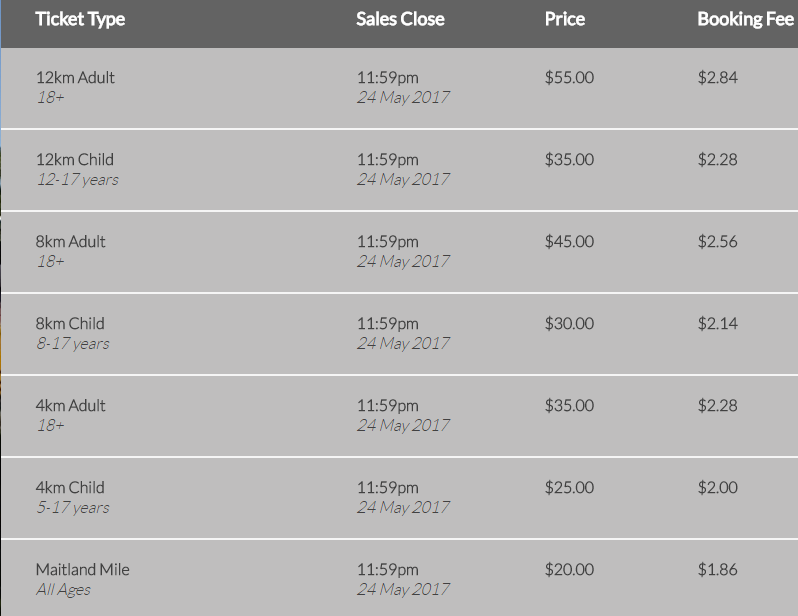Click the $45.00 price value

click(x=569, y=242)
